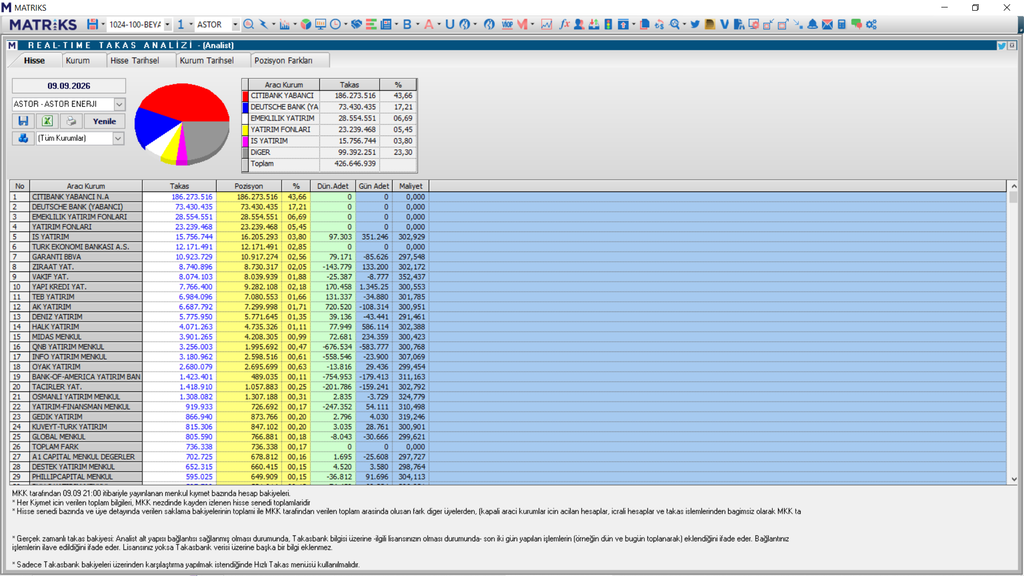1024x576 pixels.
Task: Open the envelope mail icon
Action: click(x=827, y=24)
